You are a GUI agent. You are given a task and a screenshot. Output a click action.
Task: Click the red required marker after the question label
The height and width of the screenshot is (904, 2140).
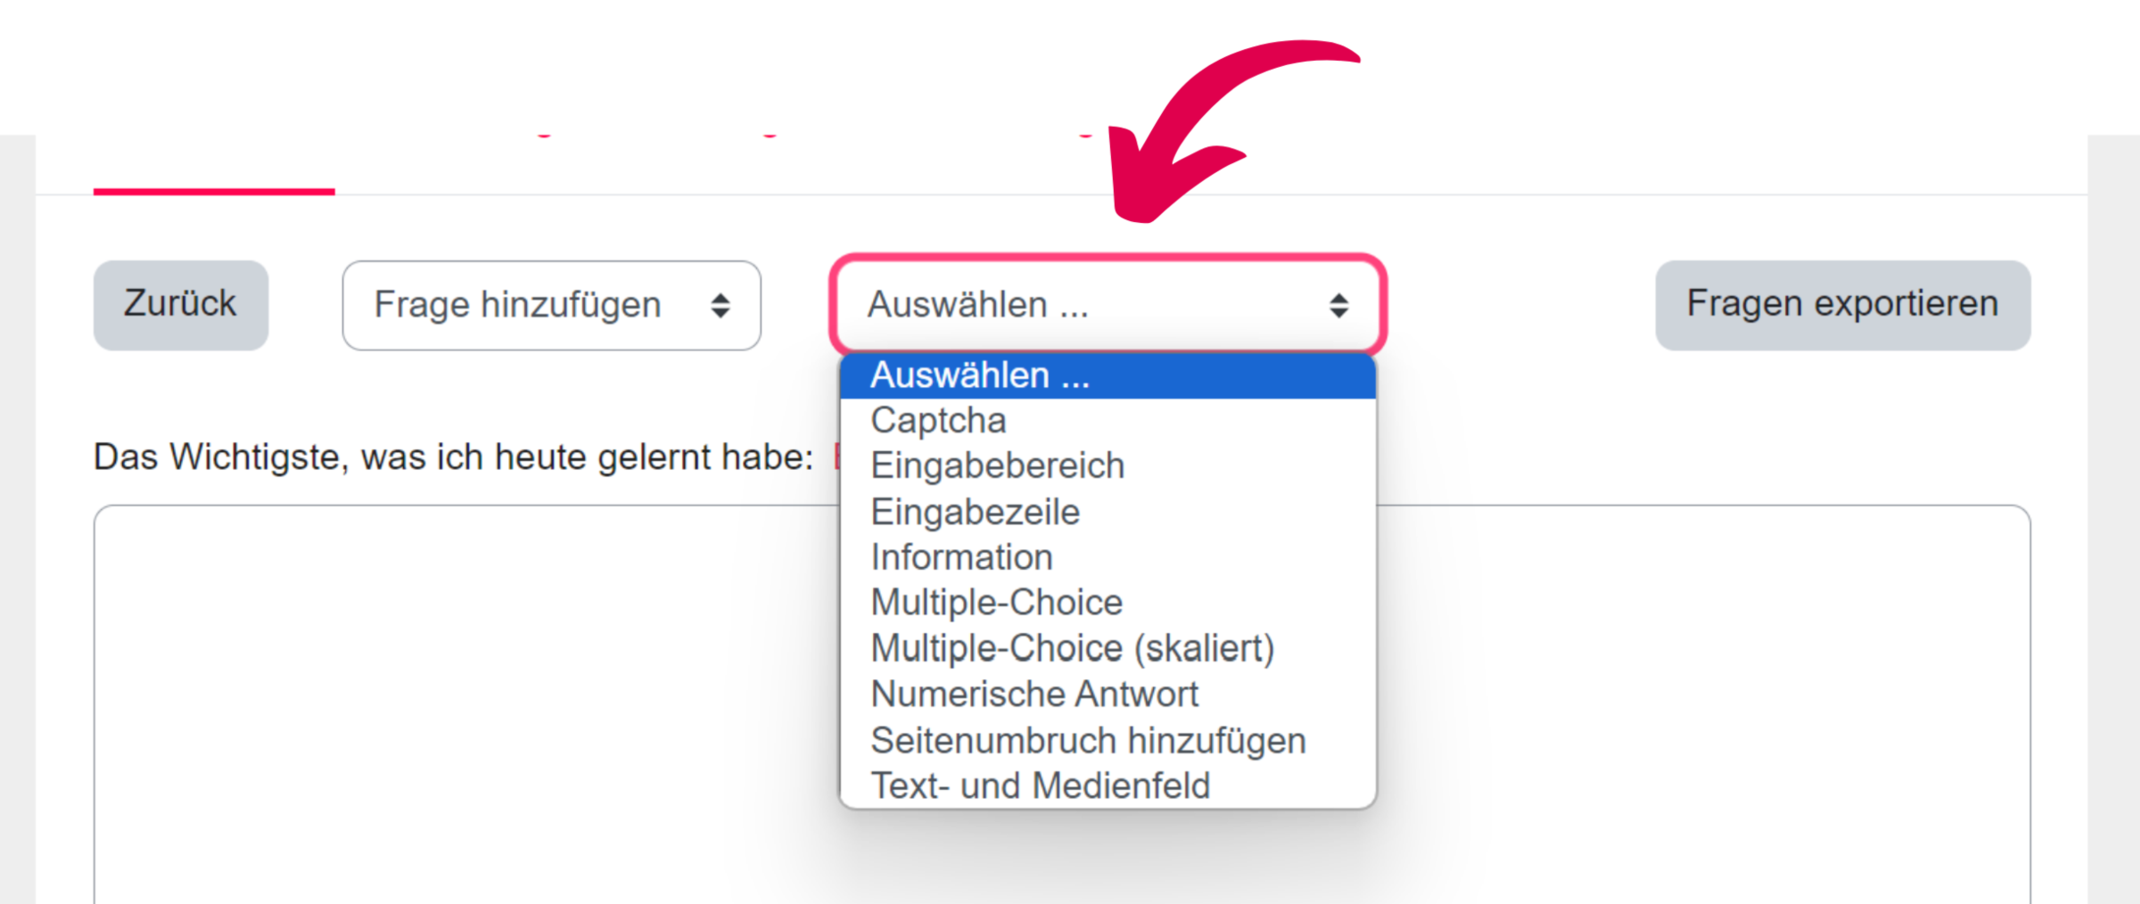click(x=836, y=457)
